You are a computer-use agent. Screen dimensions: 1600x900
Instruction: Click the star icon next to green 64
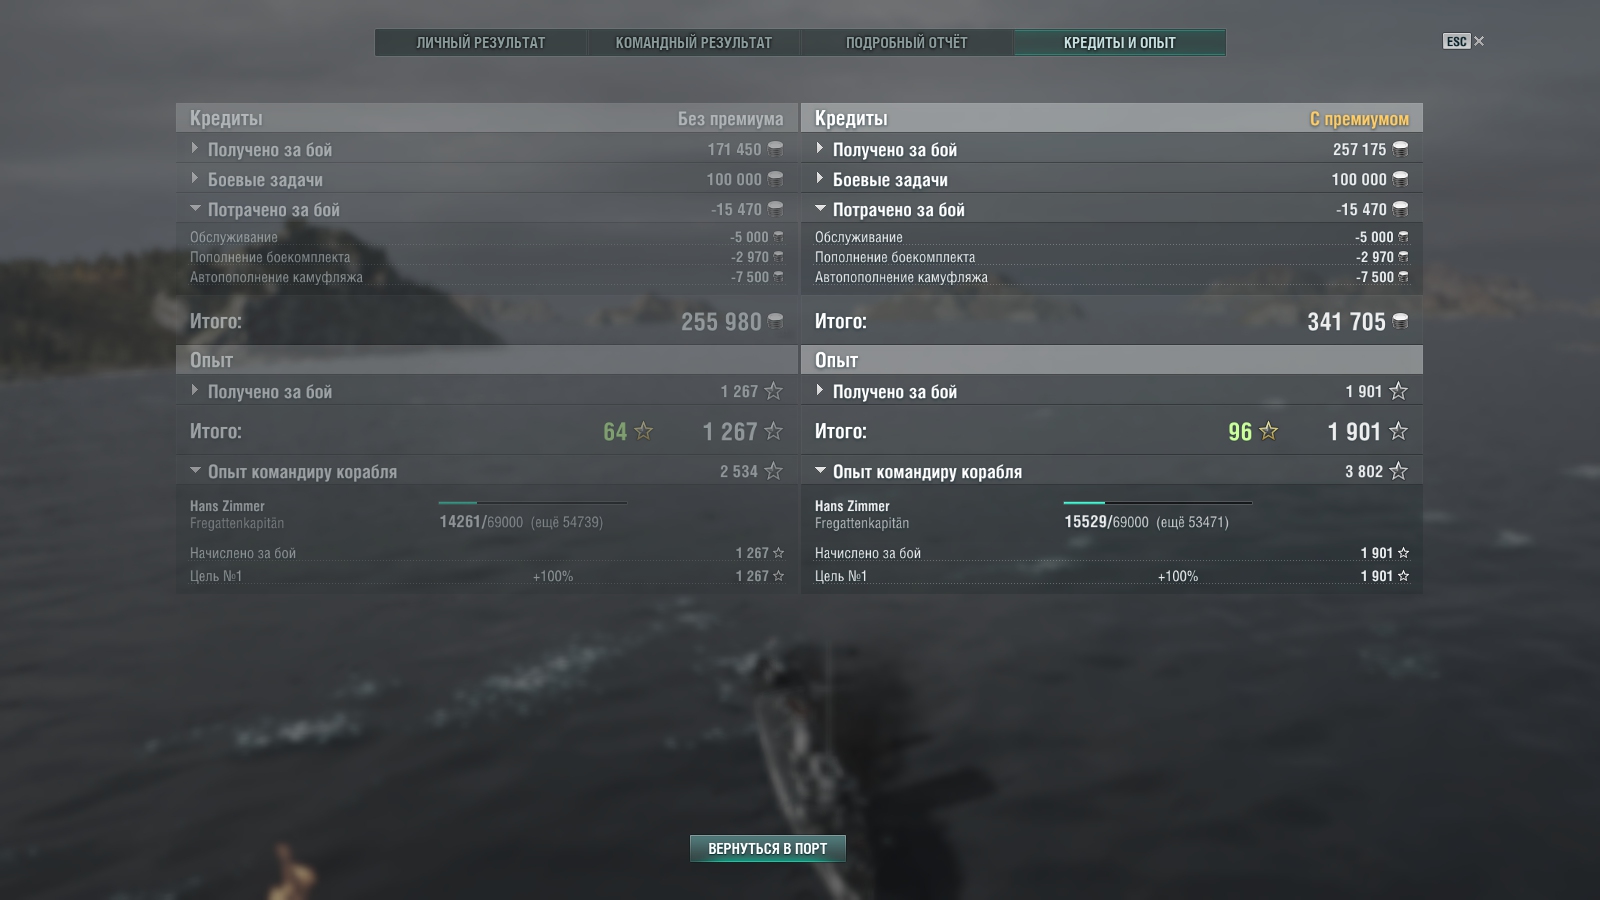(644, 431)
